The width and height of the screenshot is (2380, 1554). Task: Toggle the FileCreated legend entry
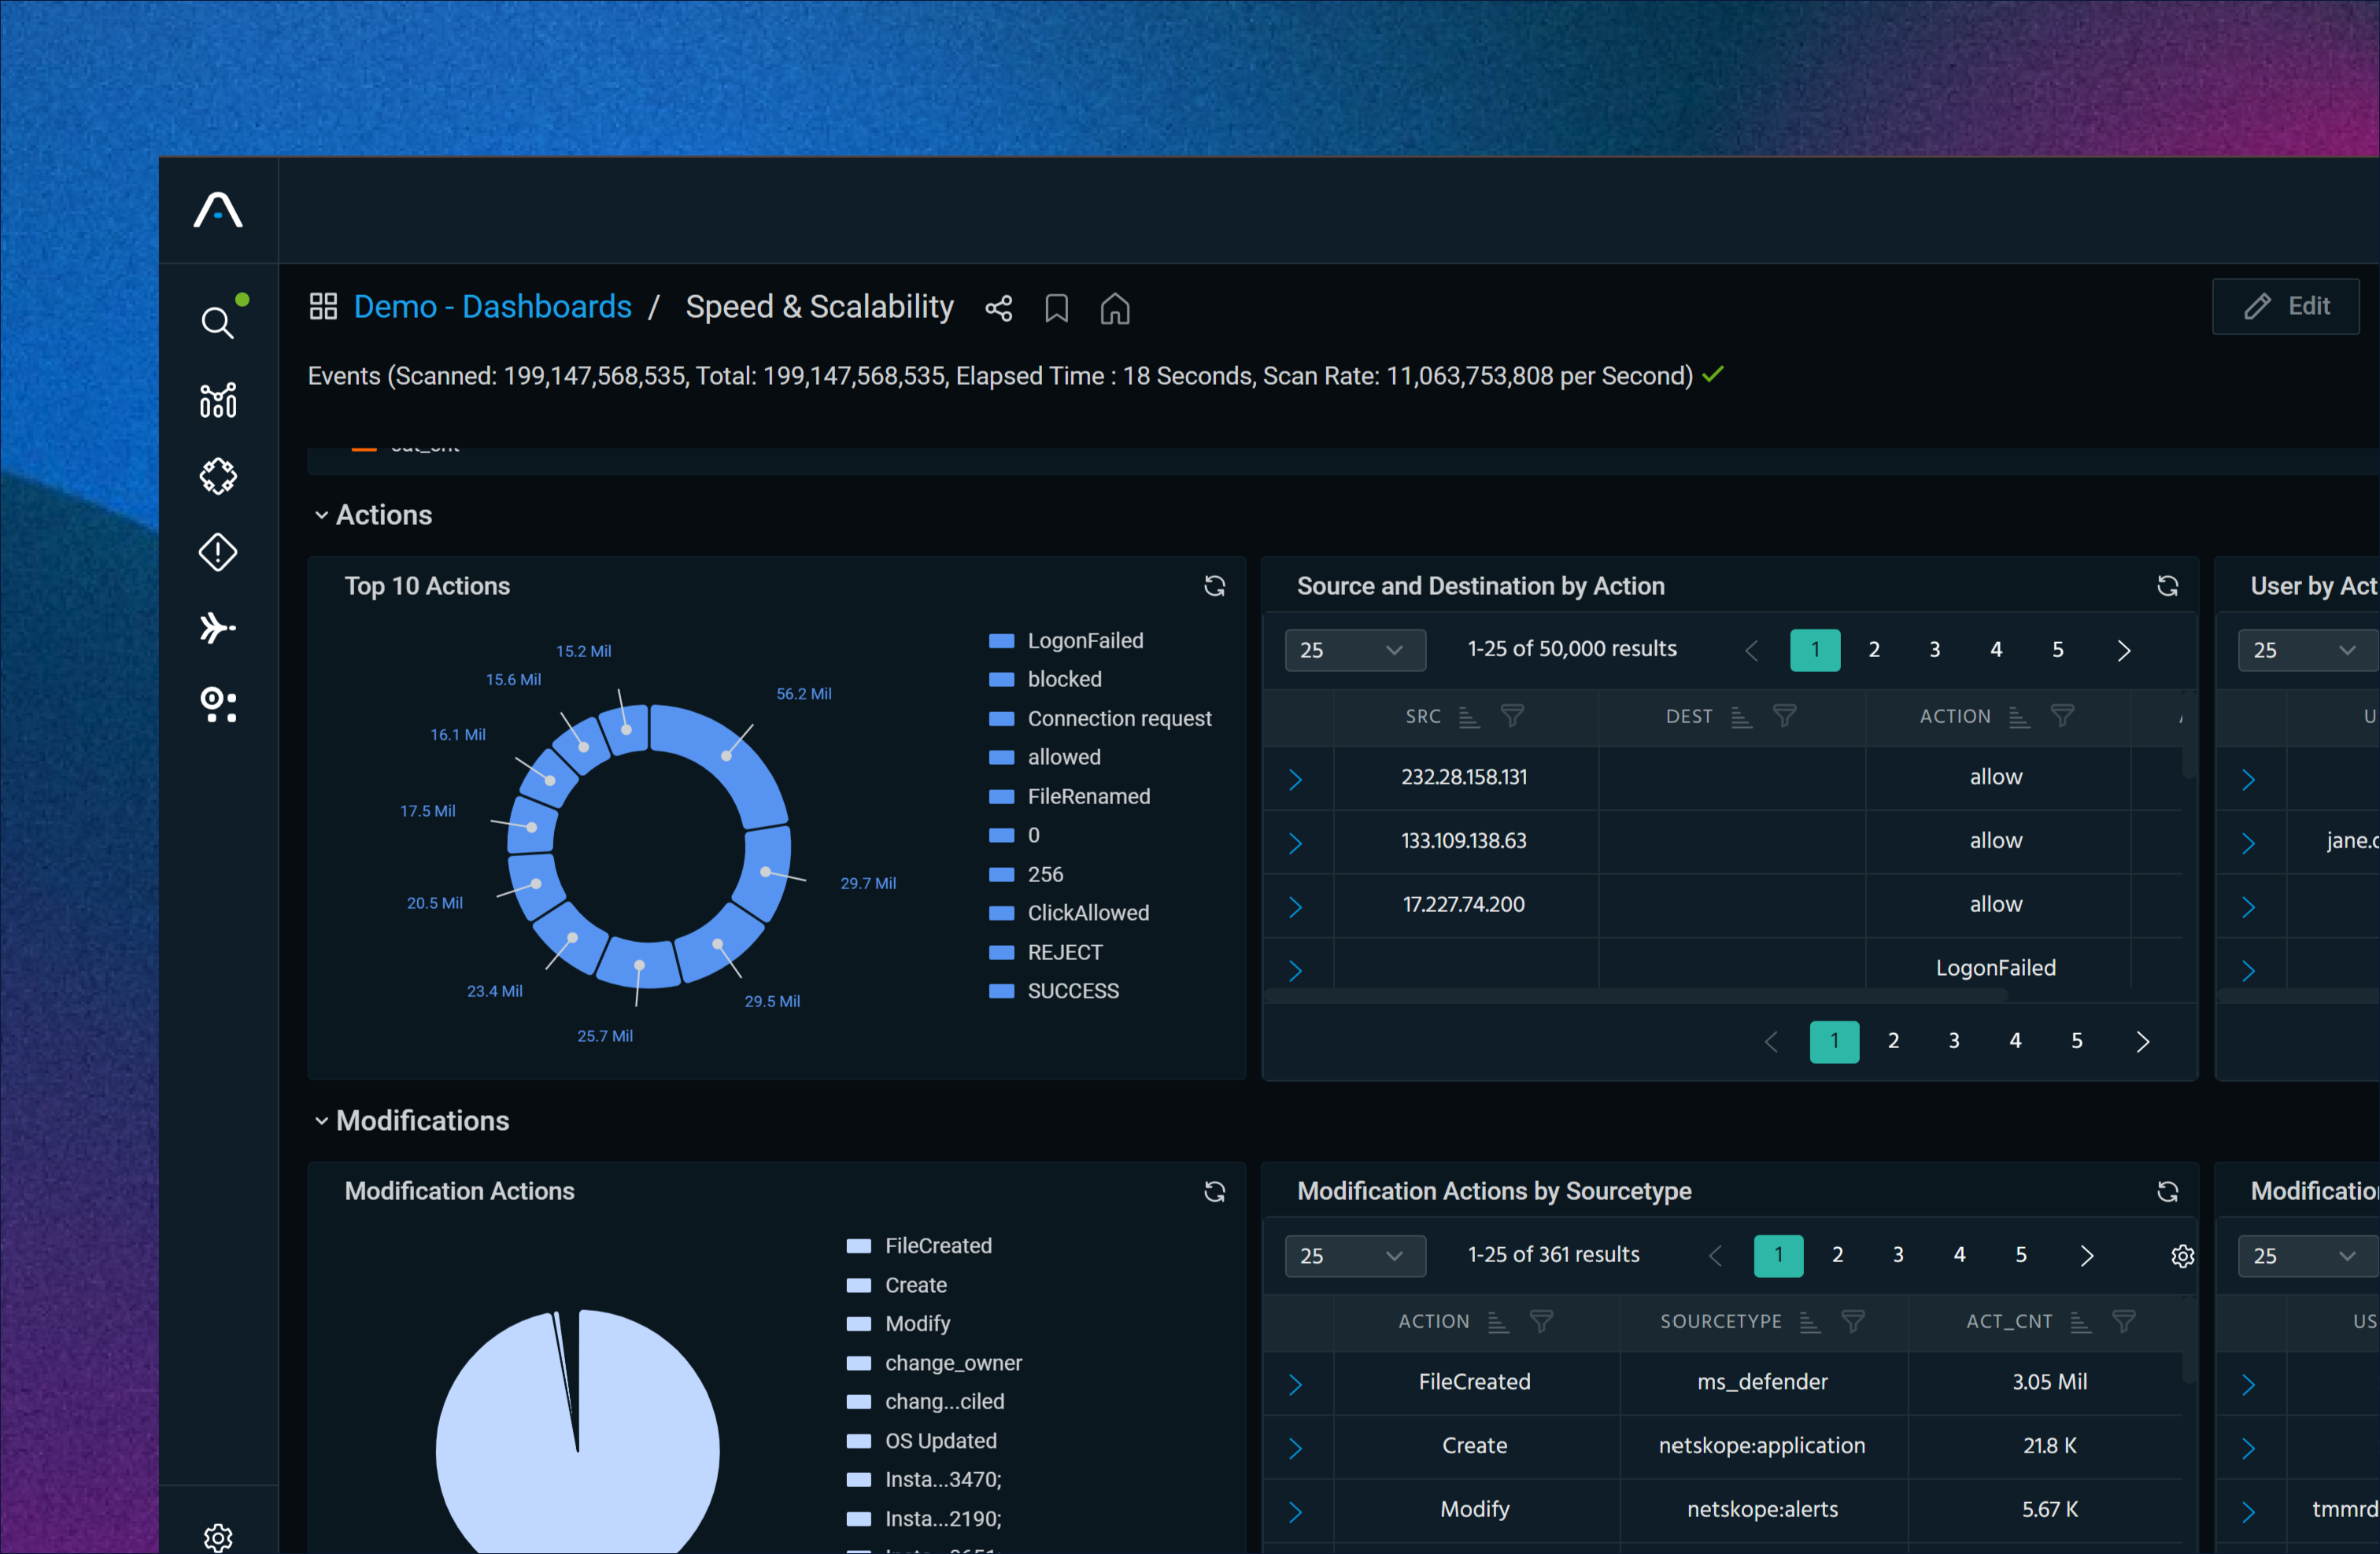tap(937, 1246)
